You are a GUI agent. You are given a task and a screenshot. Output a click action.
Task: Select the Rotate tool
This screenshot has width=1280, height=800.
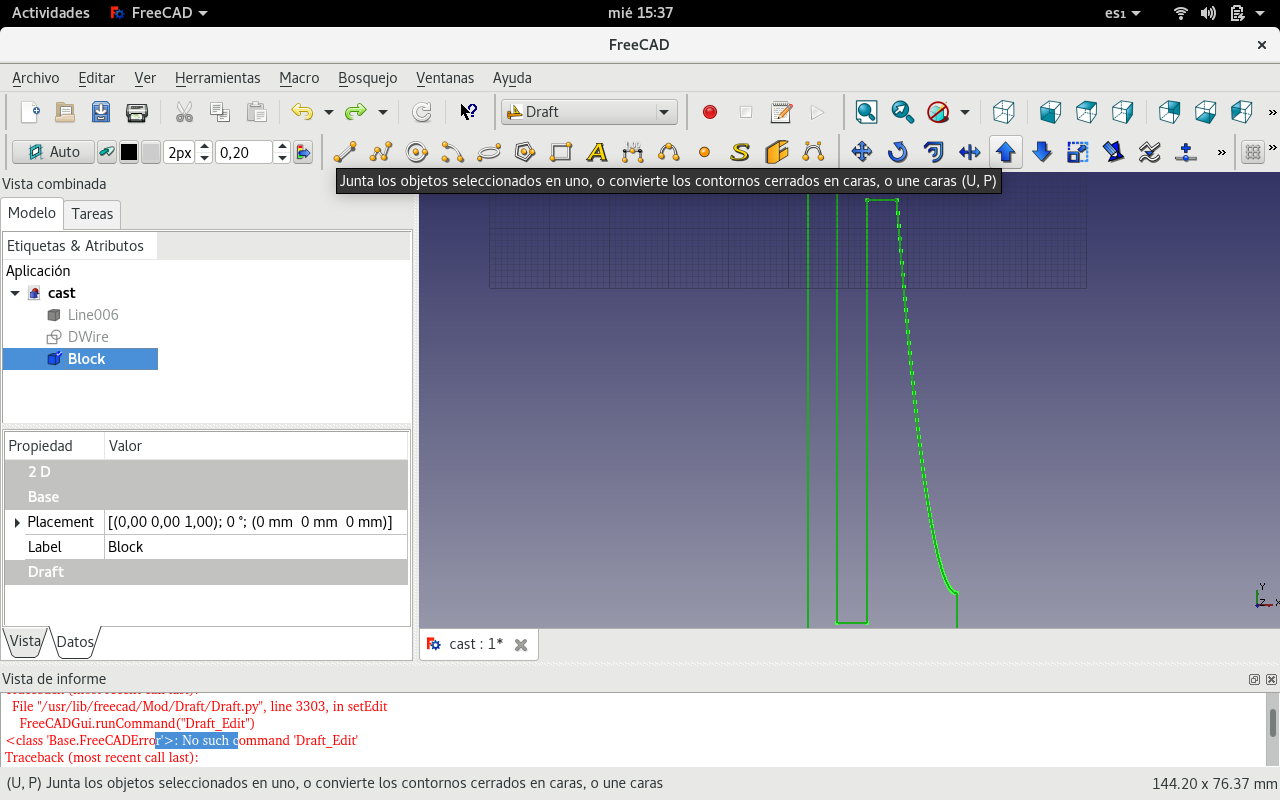(x=898, y=152)
